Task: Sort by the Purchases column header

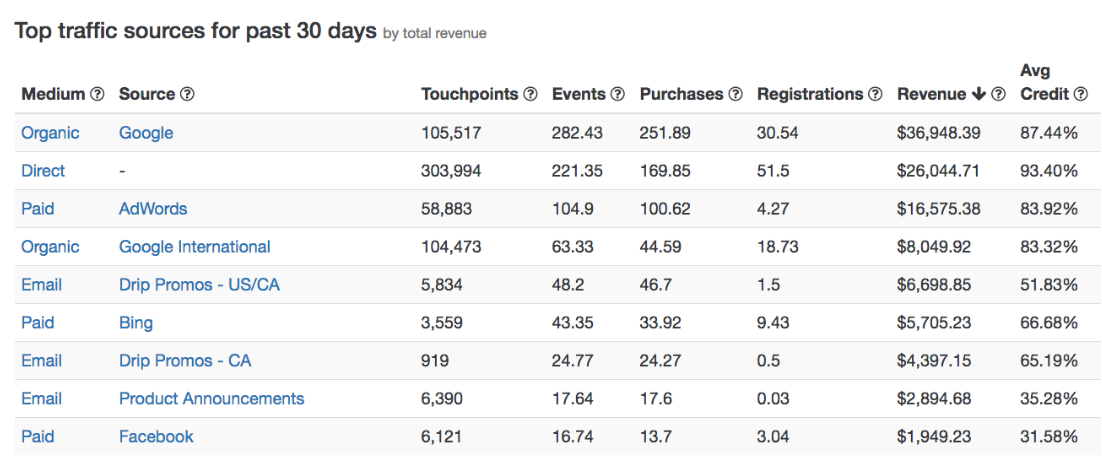Action: tap(681, 94)
